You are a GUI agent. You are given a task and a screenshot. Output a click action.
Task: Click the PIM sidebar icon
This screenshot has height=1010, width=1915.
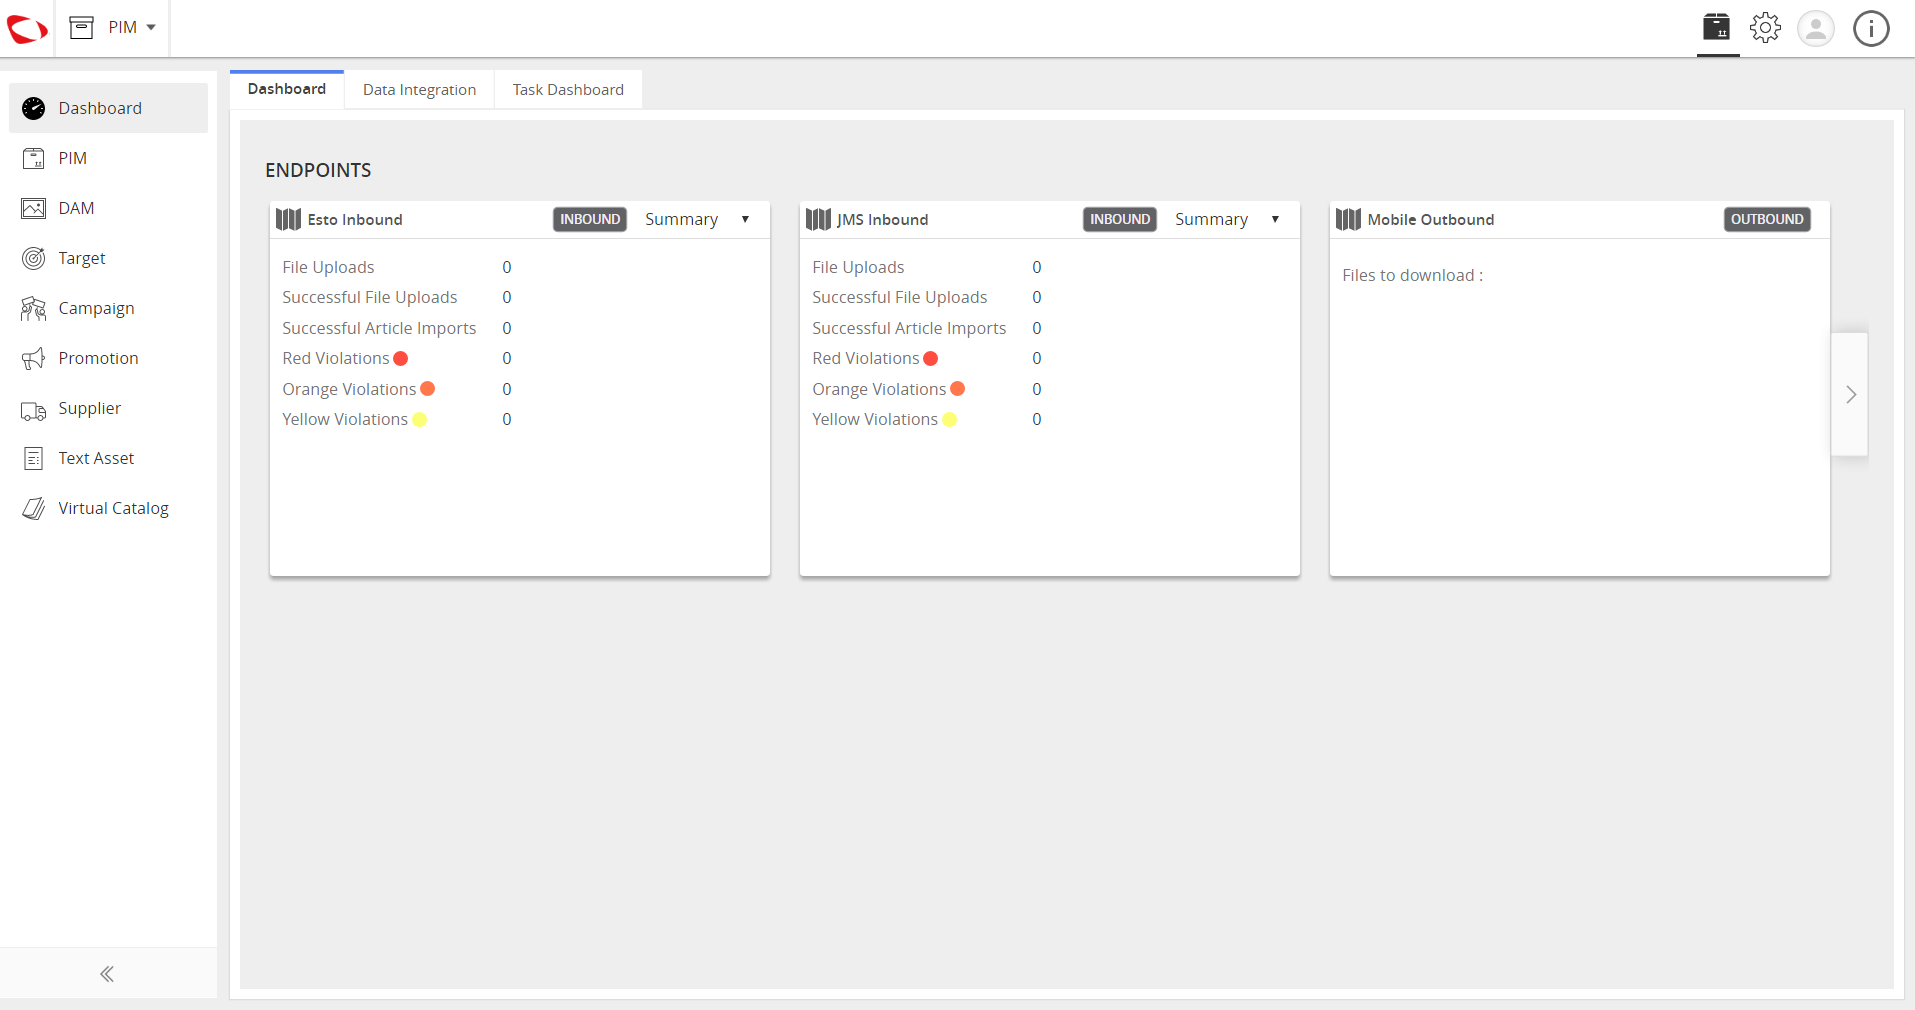click(33, 158)
